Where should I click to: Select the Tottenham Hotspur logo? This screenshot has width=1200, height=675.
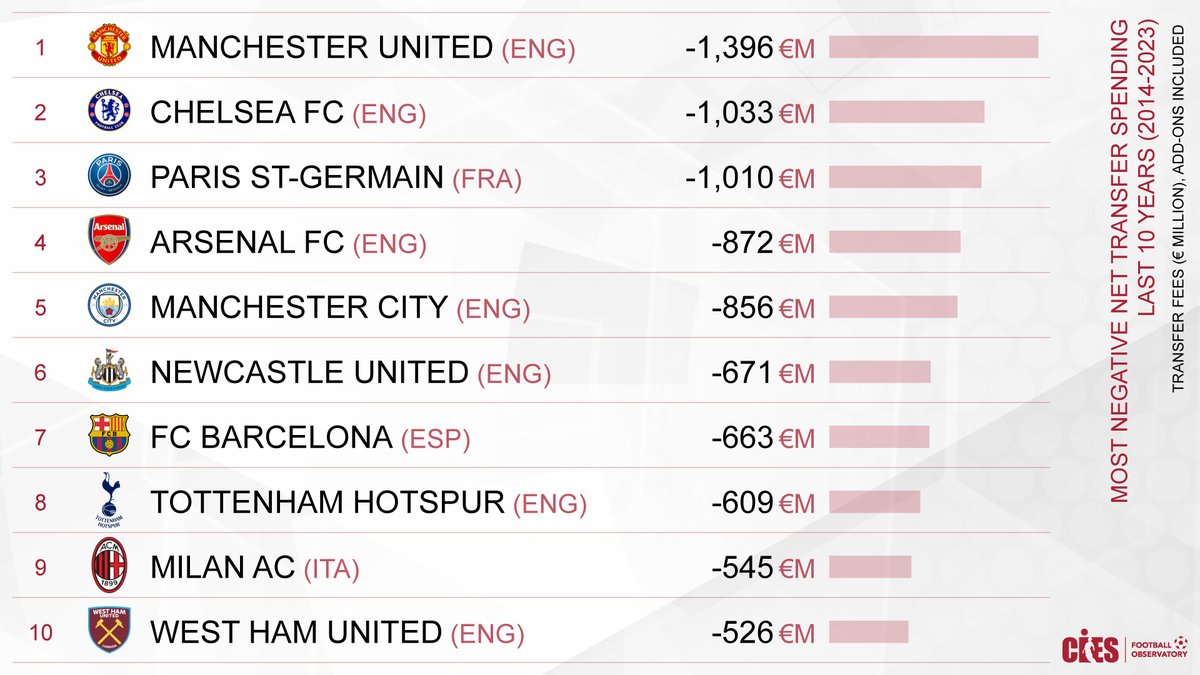pyautogui.click(x=108, y=498)
